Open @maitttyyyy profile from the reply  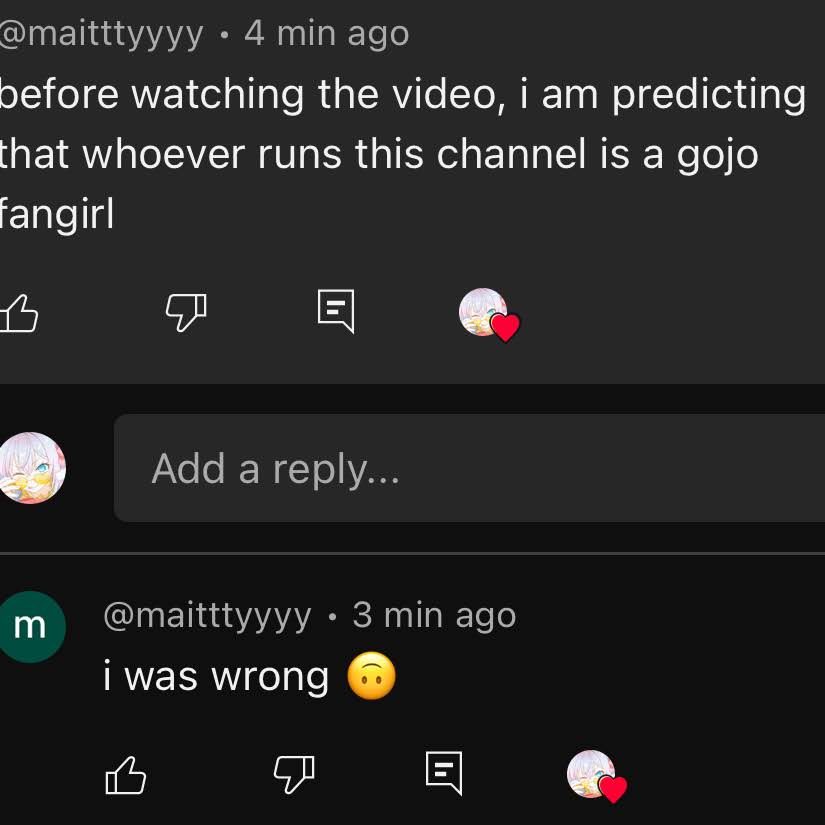[207, 615]
